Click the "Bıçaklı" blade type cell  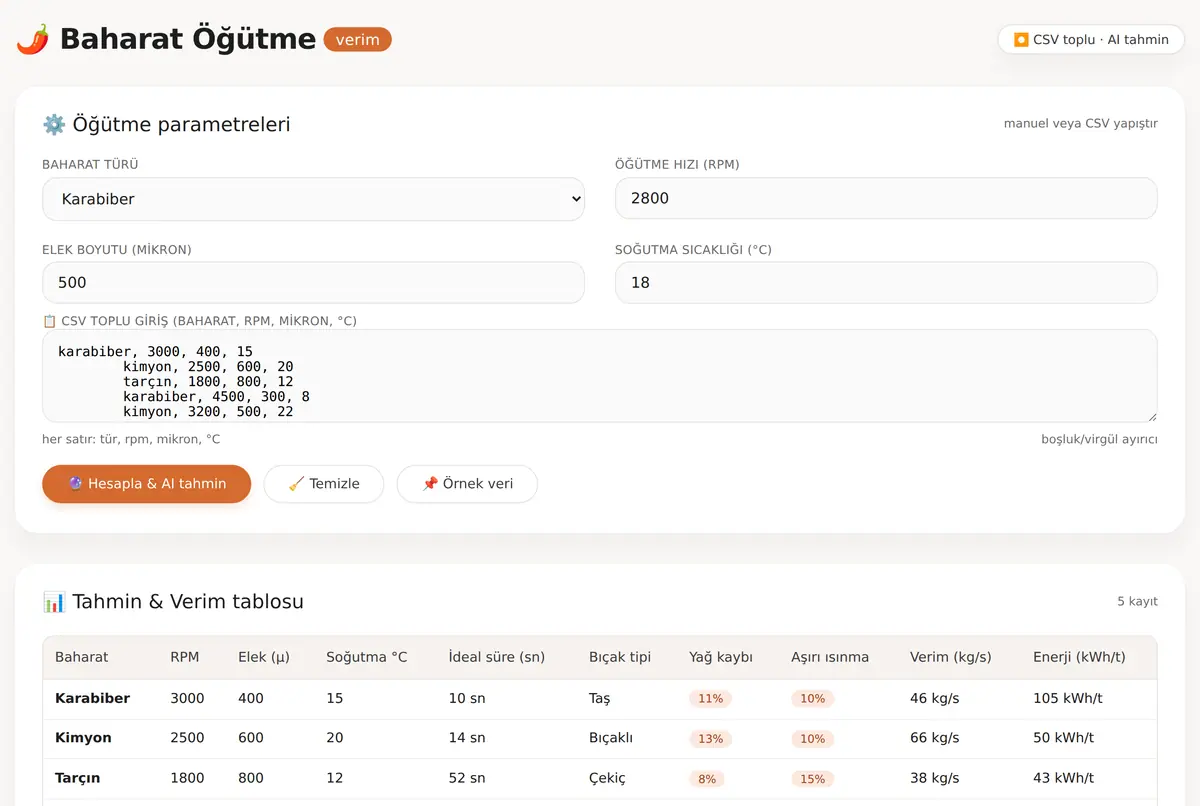click(611, 738)
